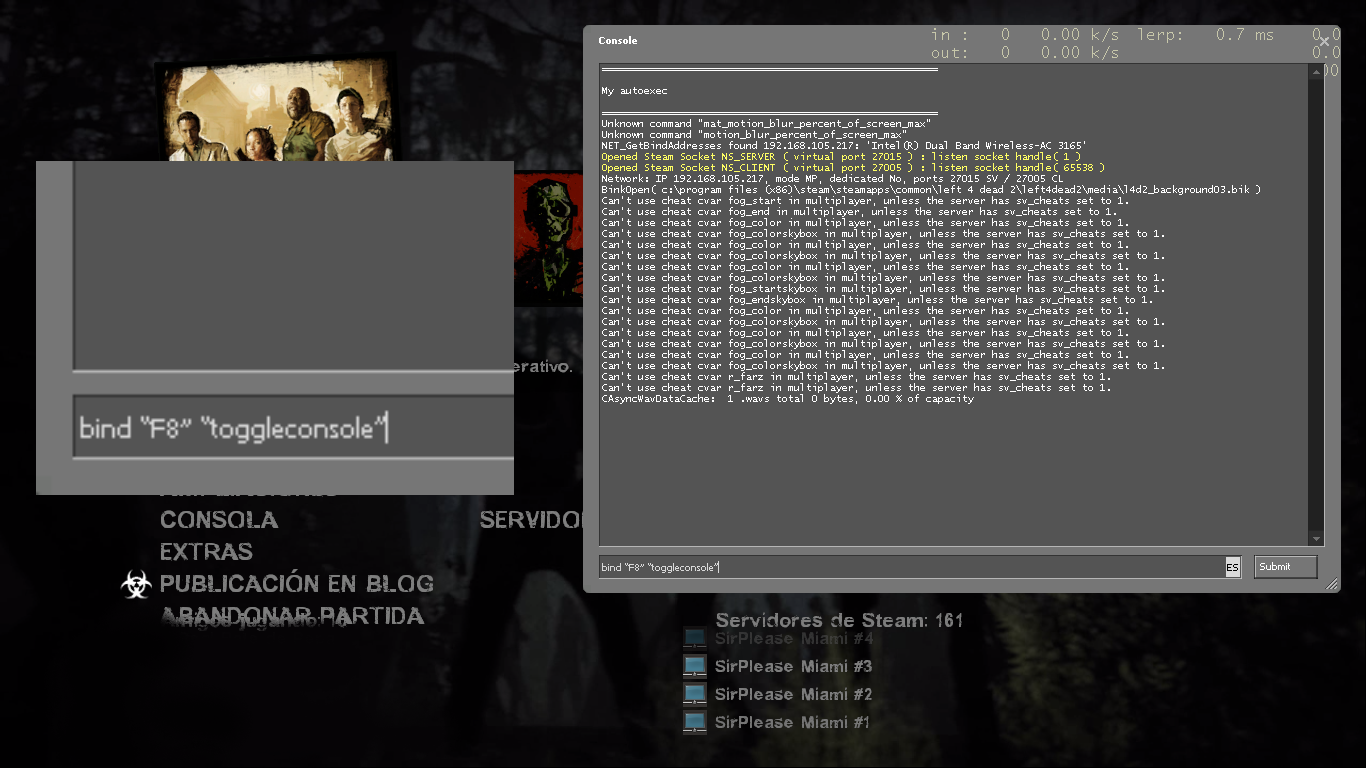Screen dimensions: 1366x768
Task: Click the fog_endskybox cheat cvar console line
Action: (877, 300)
